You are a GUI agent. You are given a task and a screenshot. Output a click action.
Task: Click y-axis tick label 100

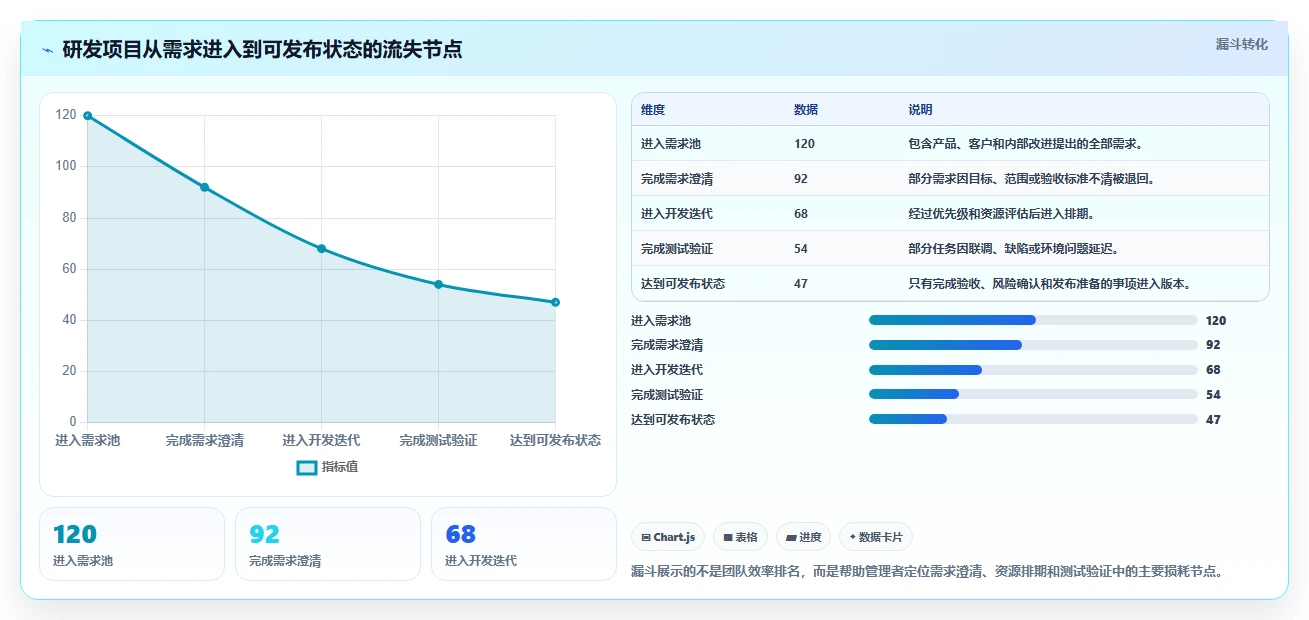point(66,166)
